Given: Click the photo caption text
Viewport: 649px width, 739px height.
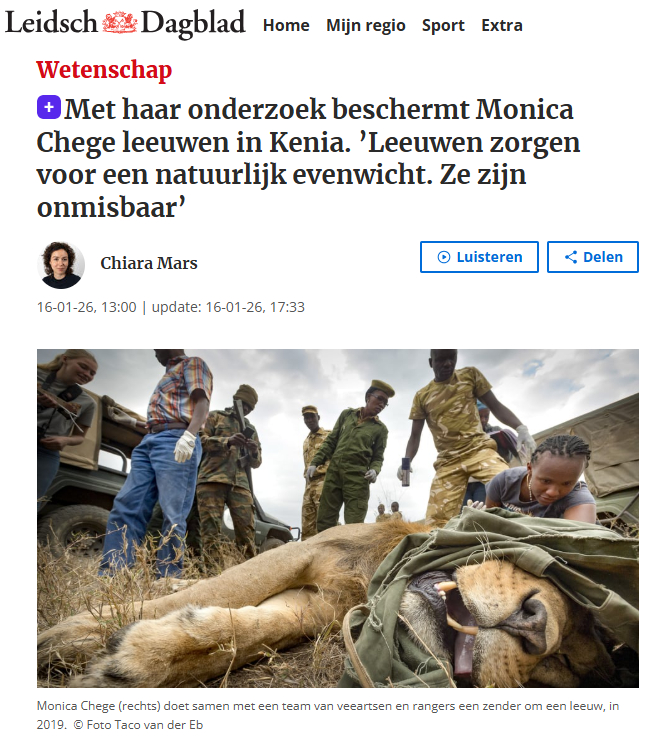Looking at the screenshot, I should click(328, 715).
